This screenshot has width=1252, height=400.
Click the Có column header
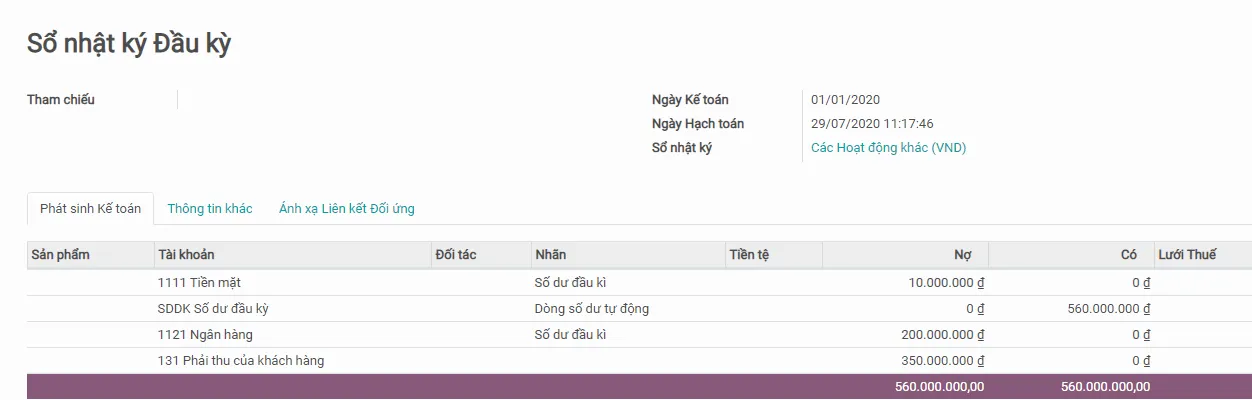[1129, 255]
